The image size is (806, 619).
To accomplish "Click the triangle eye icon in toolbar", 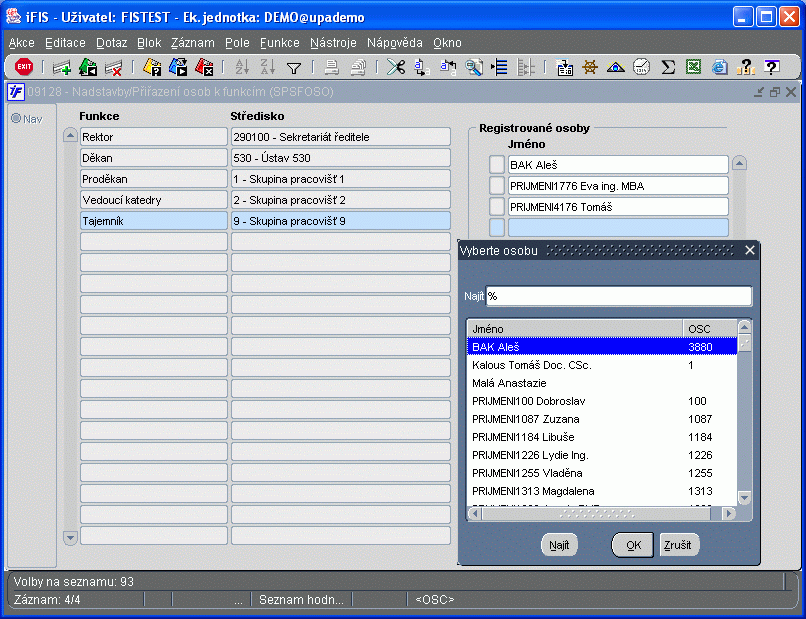I will click(615, 67).
